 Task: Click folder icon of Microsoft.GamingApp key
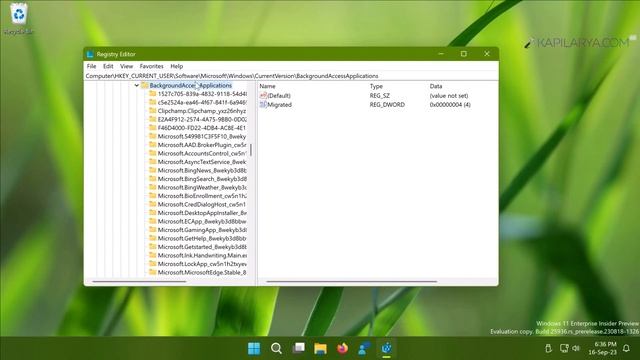153,230
